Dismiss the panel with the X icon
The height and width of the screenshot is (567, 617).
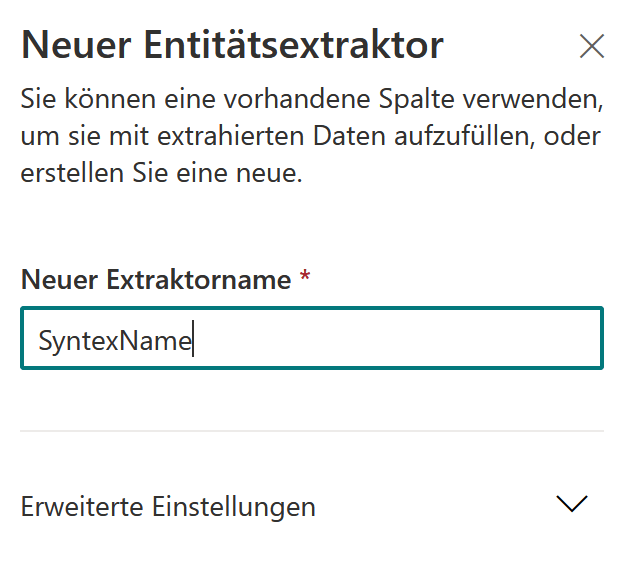coord(591,46)
